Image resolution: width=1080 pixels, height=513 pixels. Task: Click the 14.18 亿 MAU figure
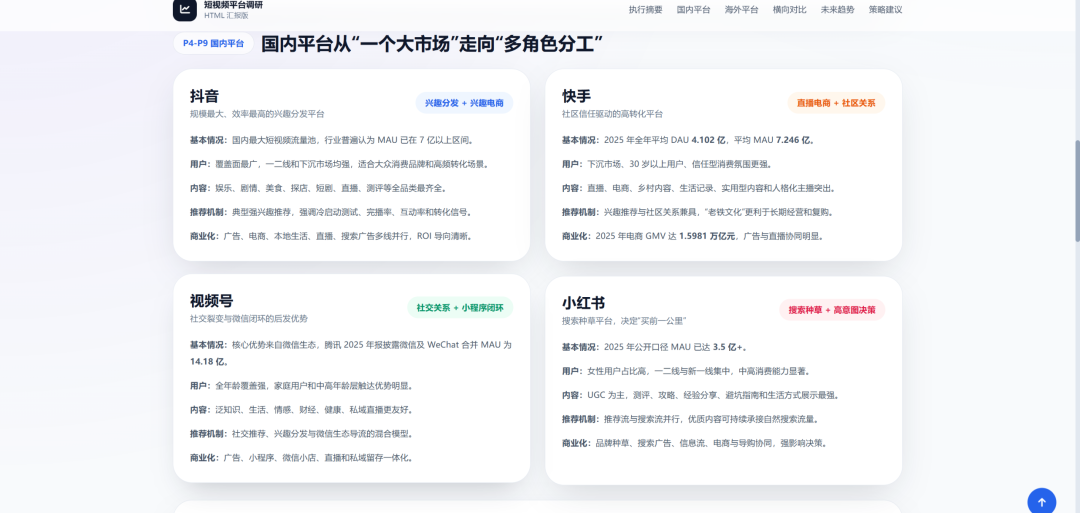click(x=205, y=361)
